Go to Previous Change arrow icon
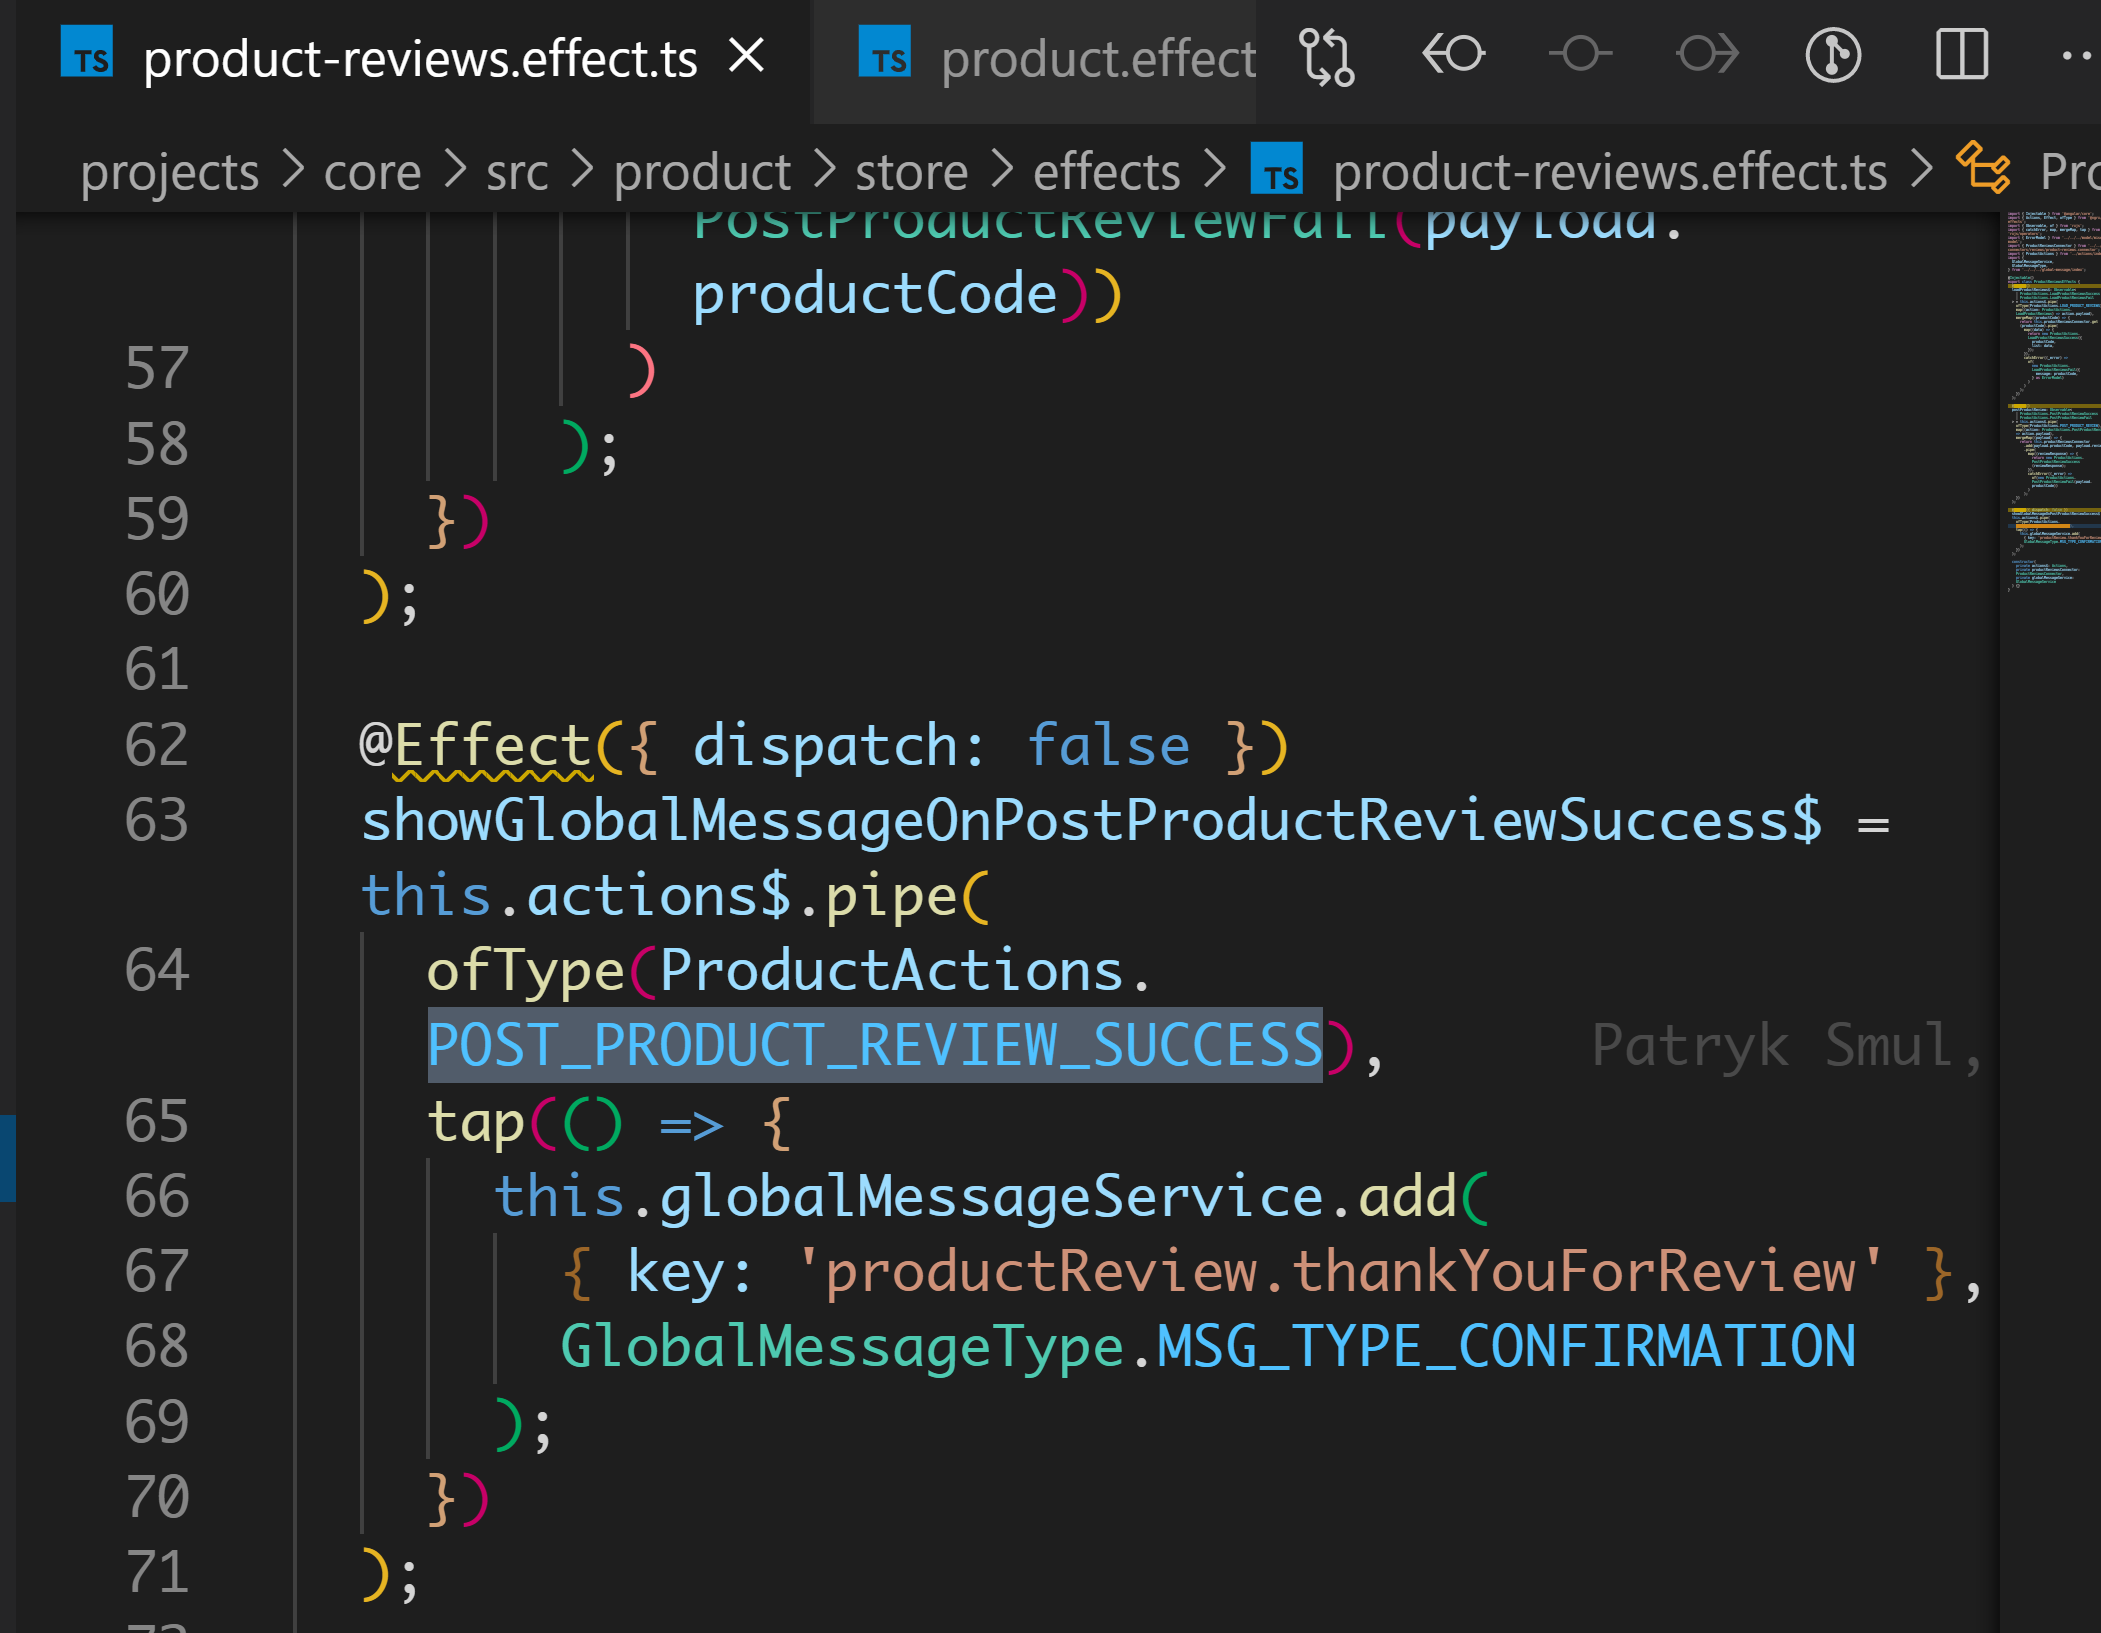 tap(1453, 54)
